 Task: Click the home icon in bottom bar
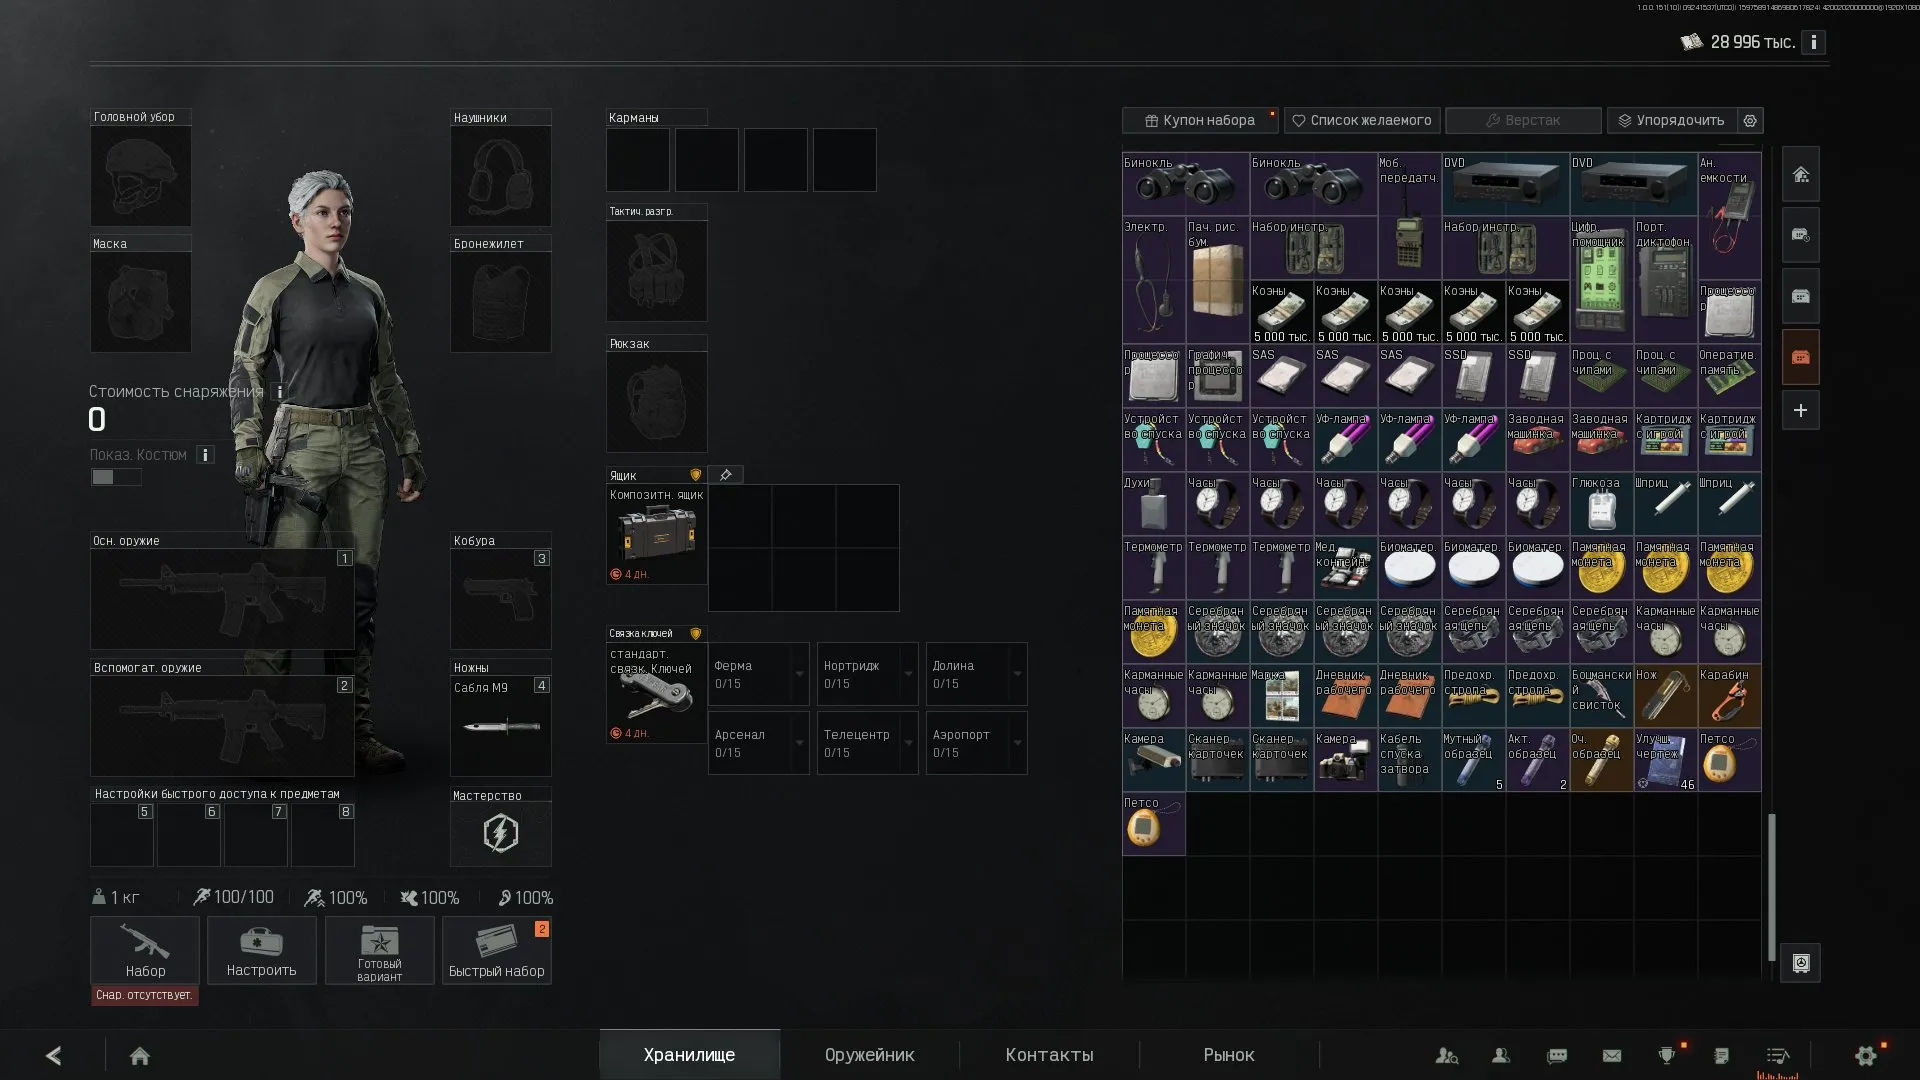click(140, 1055)
